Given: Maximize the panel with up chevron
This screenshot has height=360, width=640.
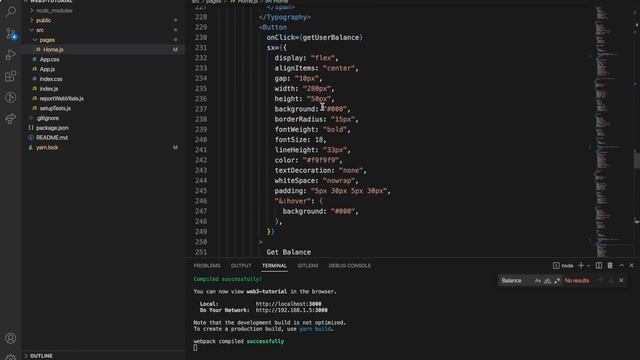Looking at the screenshot, I should pyautogui.click(x=621, y=266).
